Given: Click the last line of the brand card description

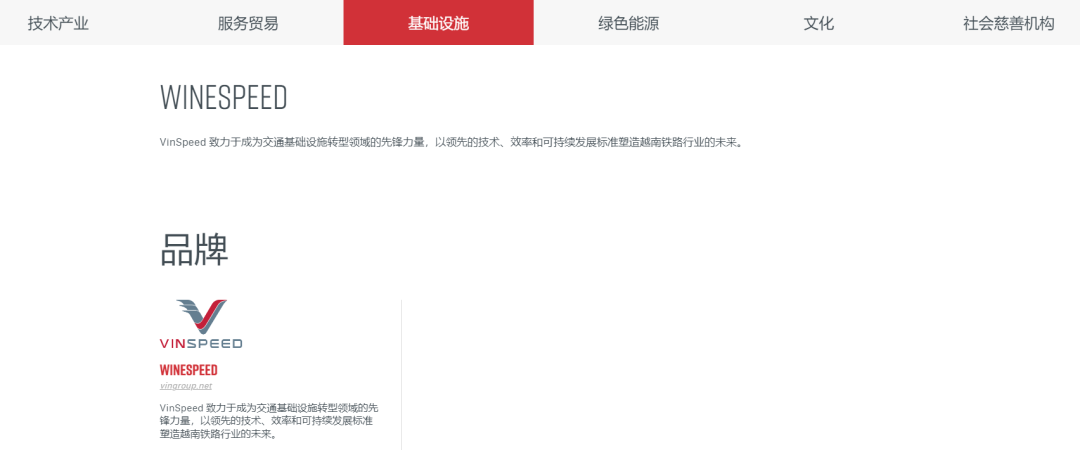Looking at the screenshot, I should pos(218,434).
